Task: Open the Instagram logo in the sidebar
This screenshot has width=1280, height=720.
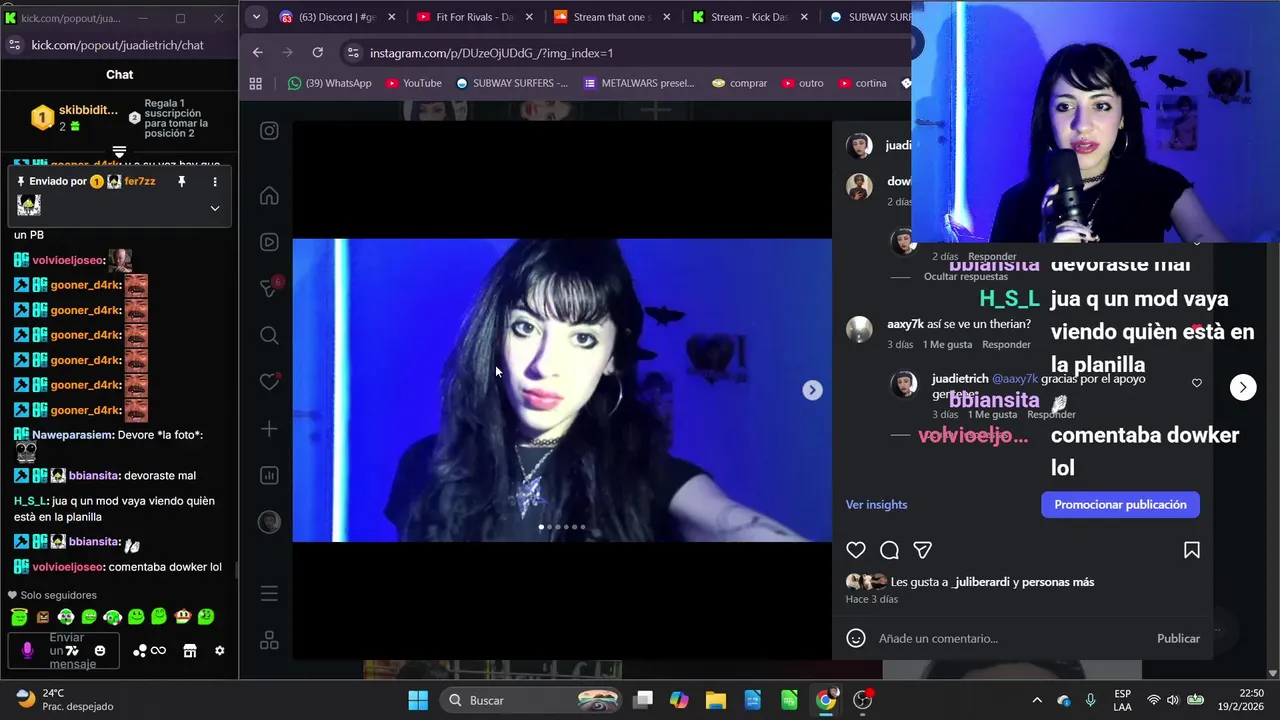Action: click(x=269, y=131)
